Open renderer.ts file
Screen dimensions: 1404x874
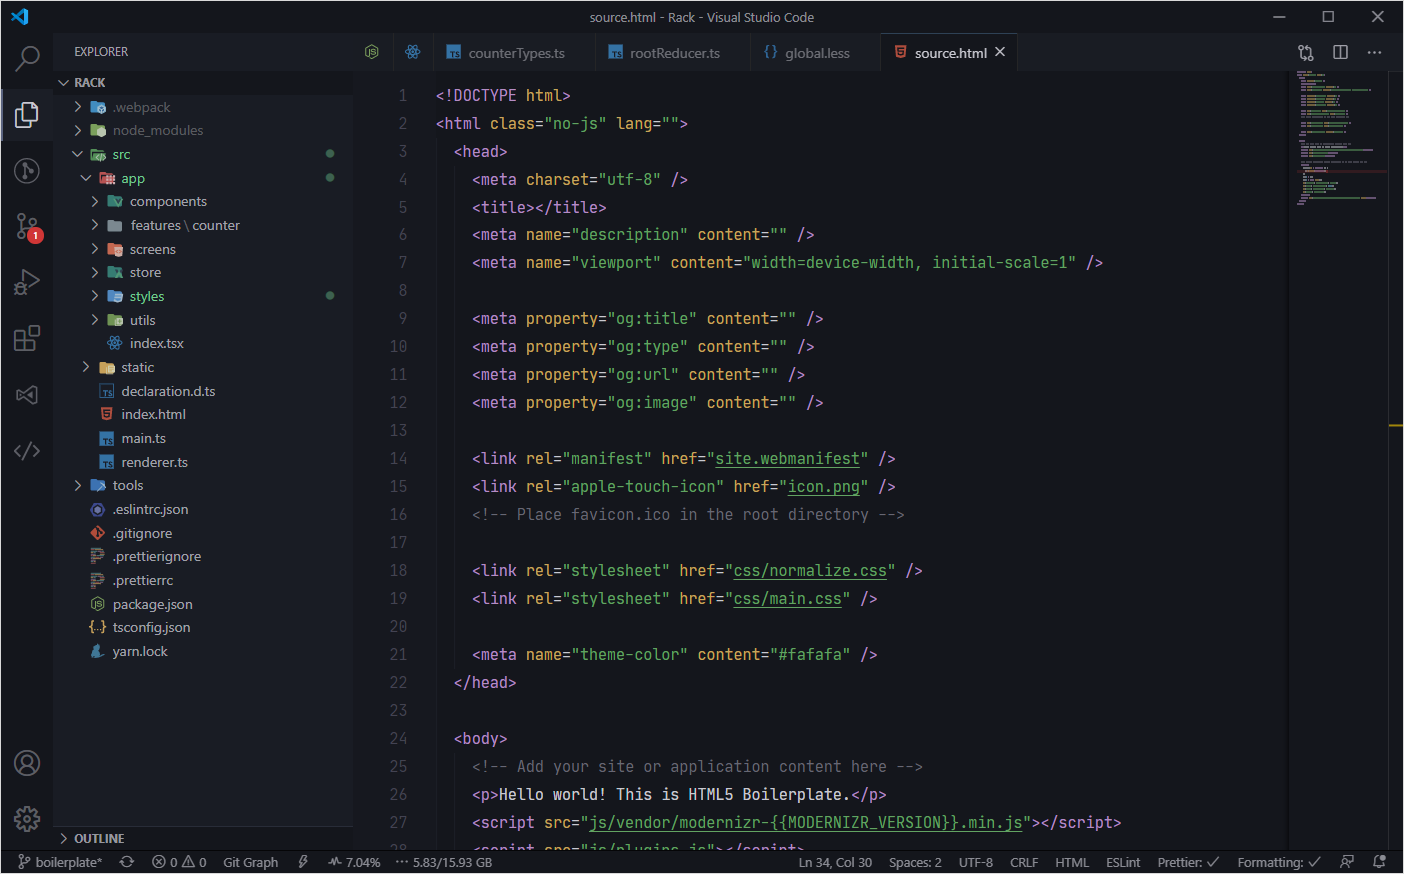point(205,462)
